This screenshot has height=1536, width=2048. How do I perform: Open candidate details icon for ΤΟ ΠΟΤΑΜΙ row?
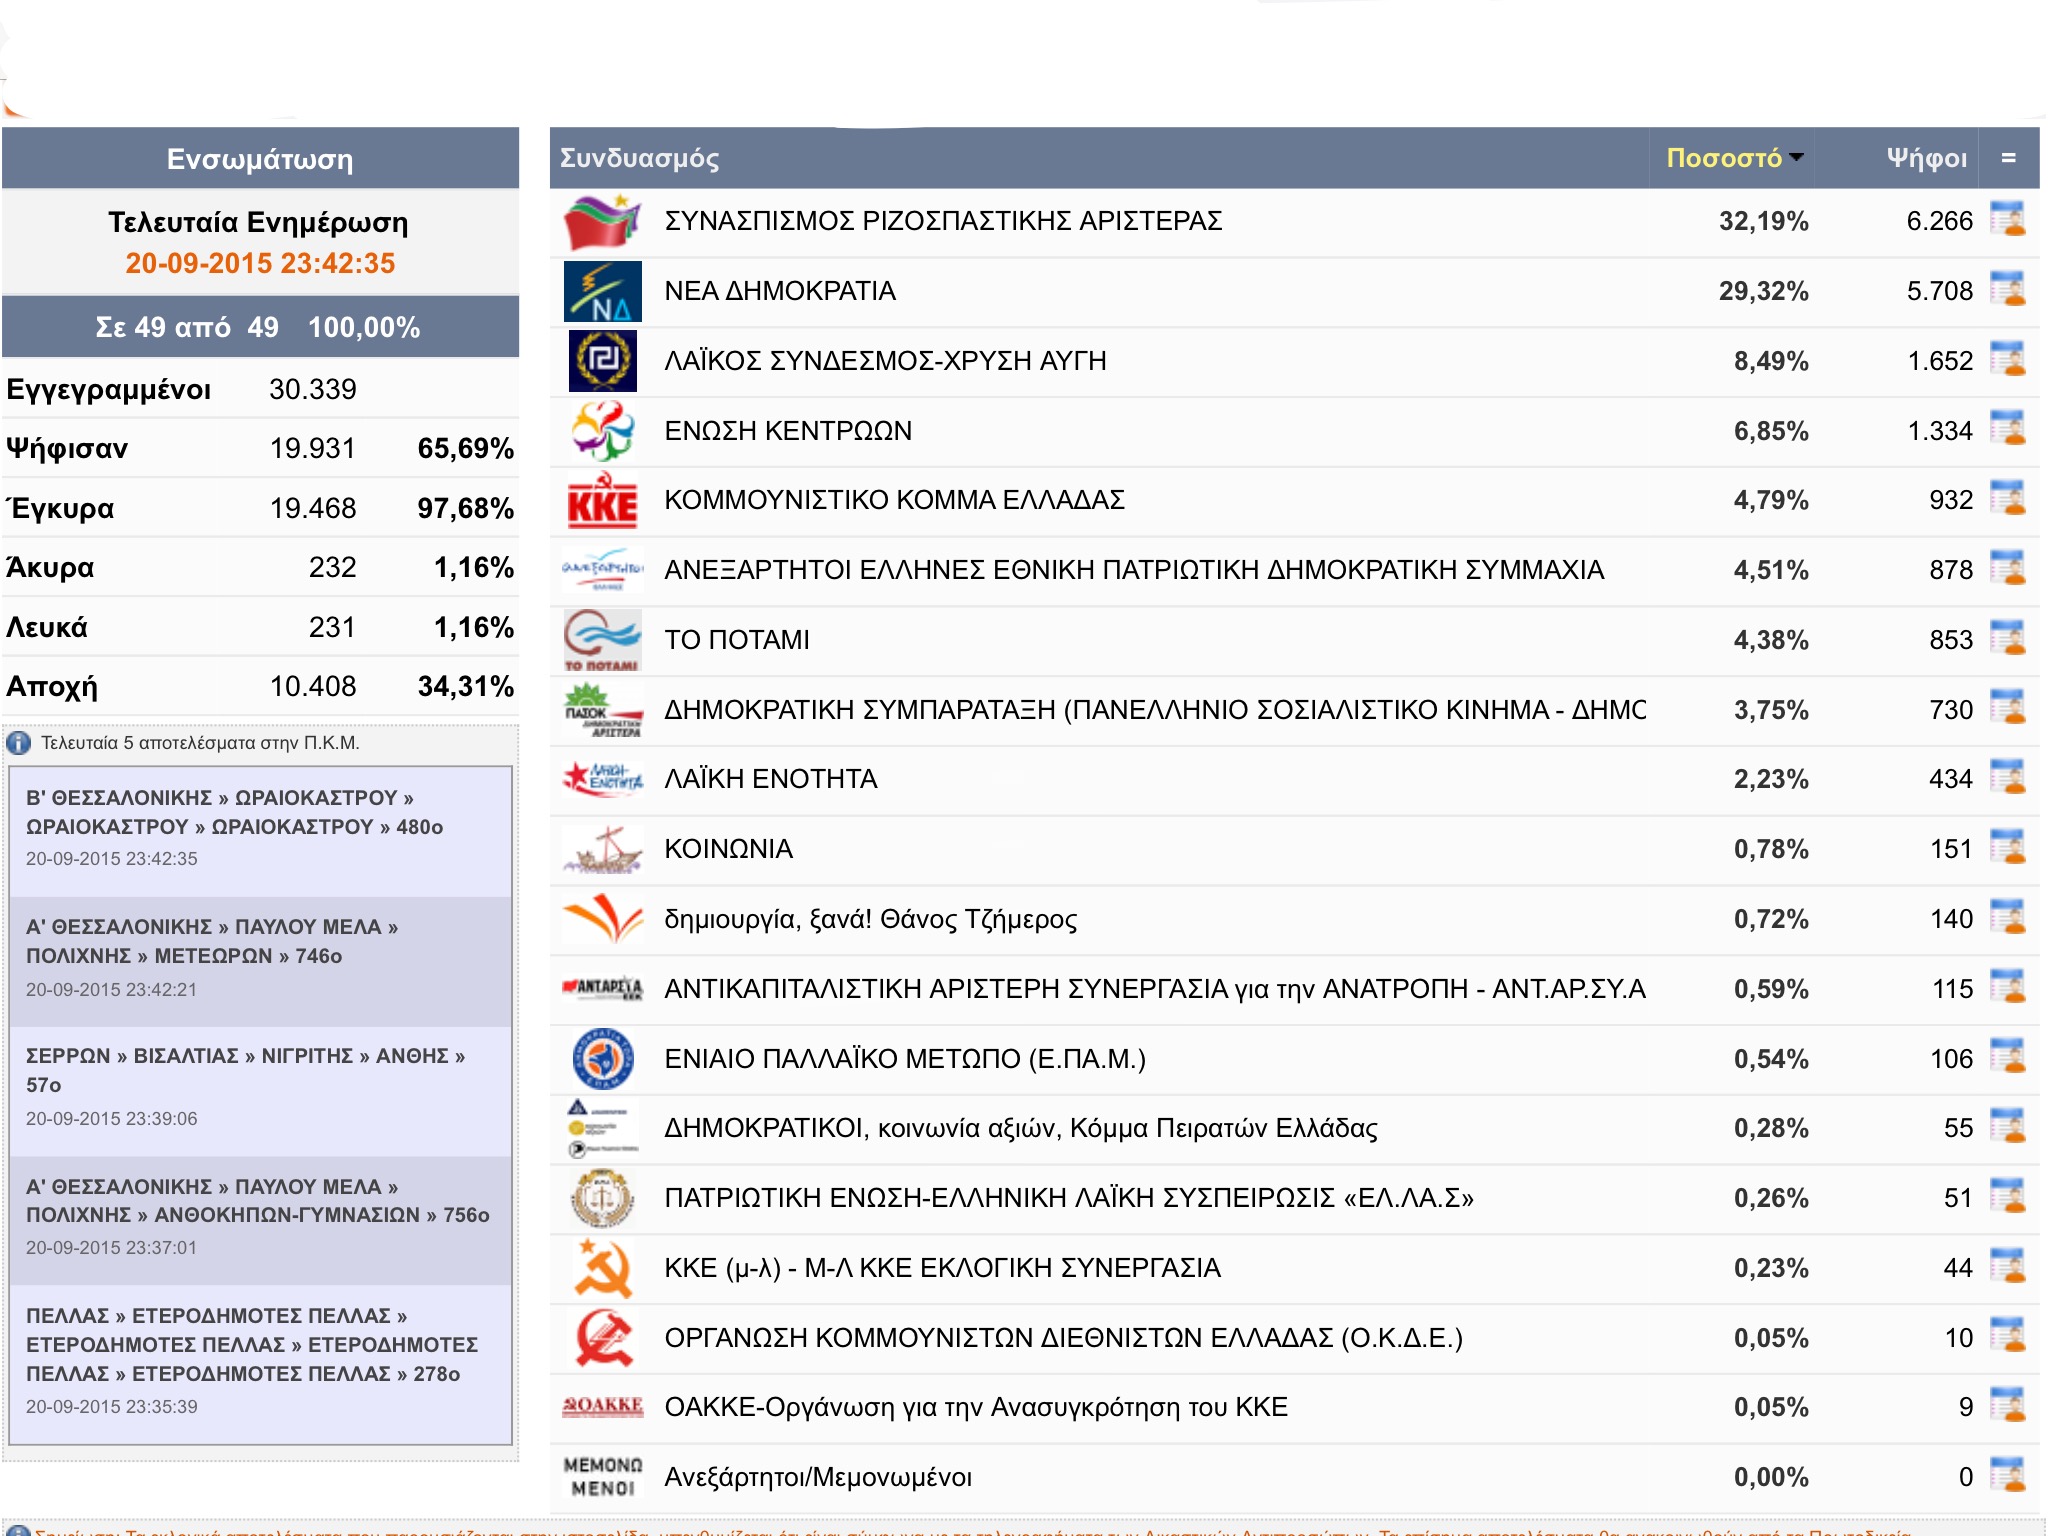click(x=2007, y=638)
